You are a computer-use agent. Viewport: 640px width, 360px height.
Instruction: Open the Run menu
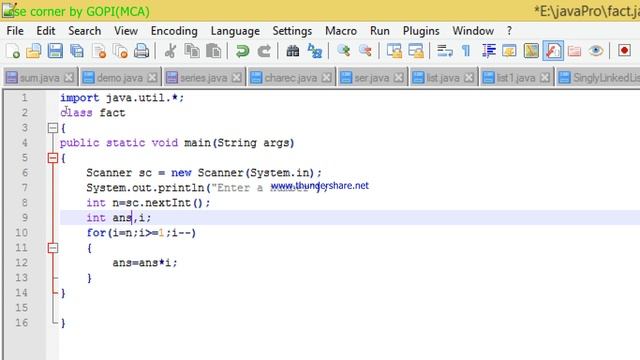click(380, 31)
